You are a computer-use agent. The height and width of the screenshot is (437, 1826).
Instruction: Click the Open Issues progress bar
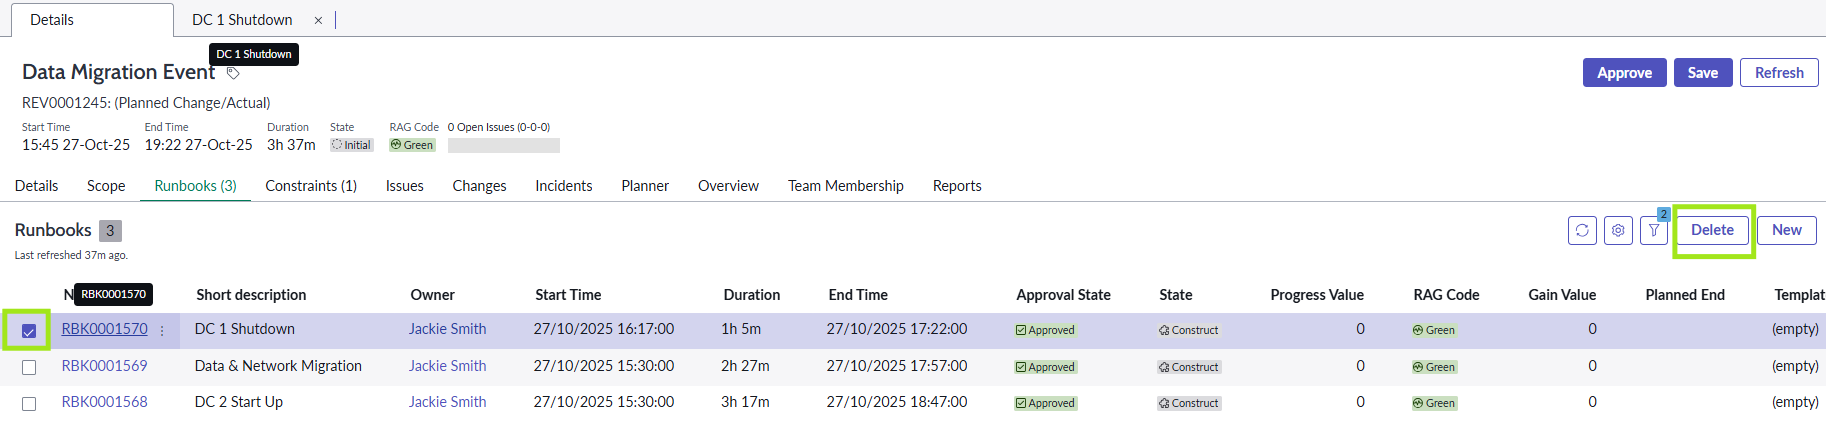[503, 146]
